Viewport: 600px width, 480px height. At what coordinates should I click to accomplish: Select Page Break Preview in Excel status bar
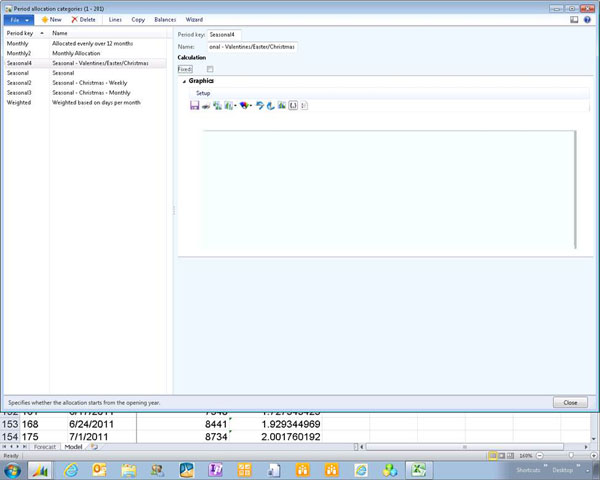(x=510, y=456)
